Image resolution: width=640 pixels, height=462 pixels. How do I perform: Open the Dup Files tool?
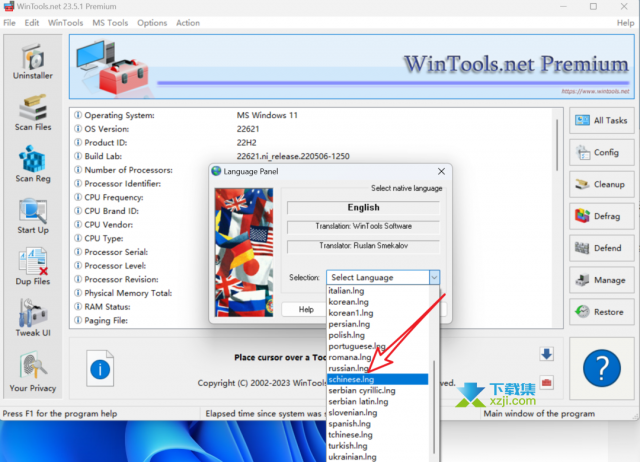pos(33,267)
